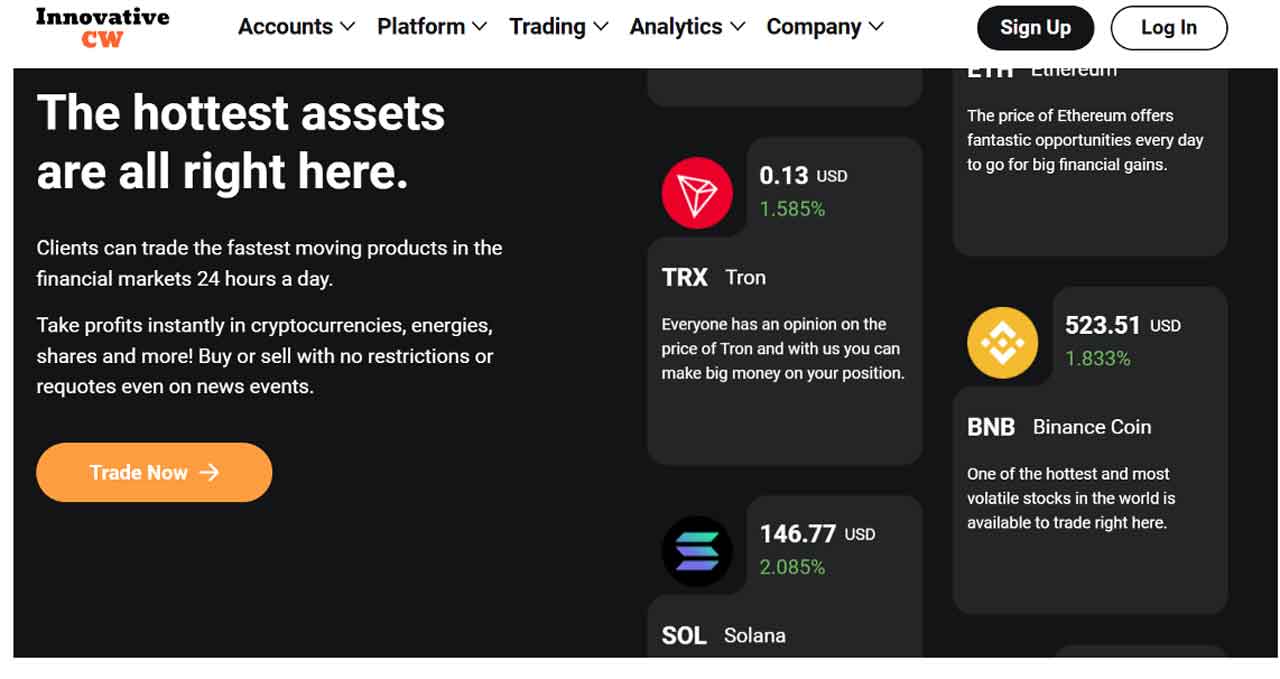This screenshot has width=1280, height=679.
Task: Open the Analytics menu
Action: tap(686, 27)
